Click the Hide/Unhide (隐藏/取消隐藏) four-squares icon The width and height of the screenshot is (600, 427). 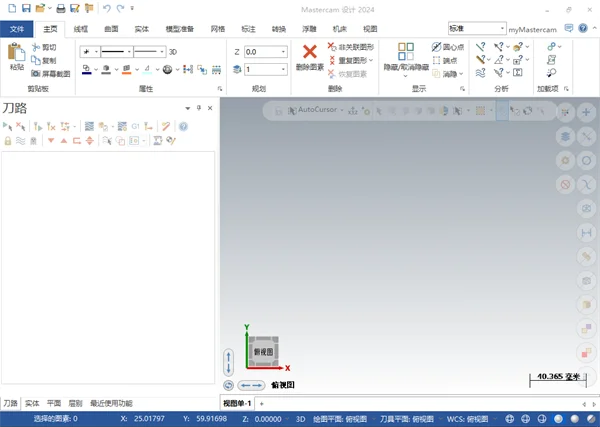coord(406,52)
